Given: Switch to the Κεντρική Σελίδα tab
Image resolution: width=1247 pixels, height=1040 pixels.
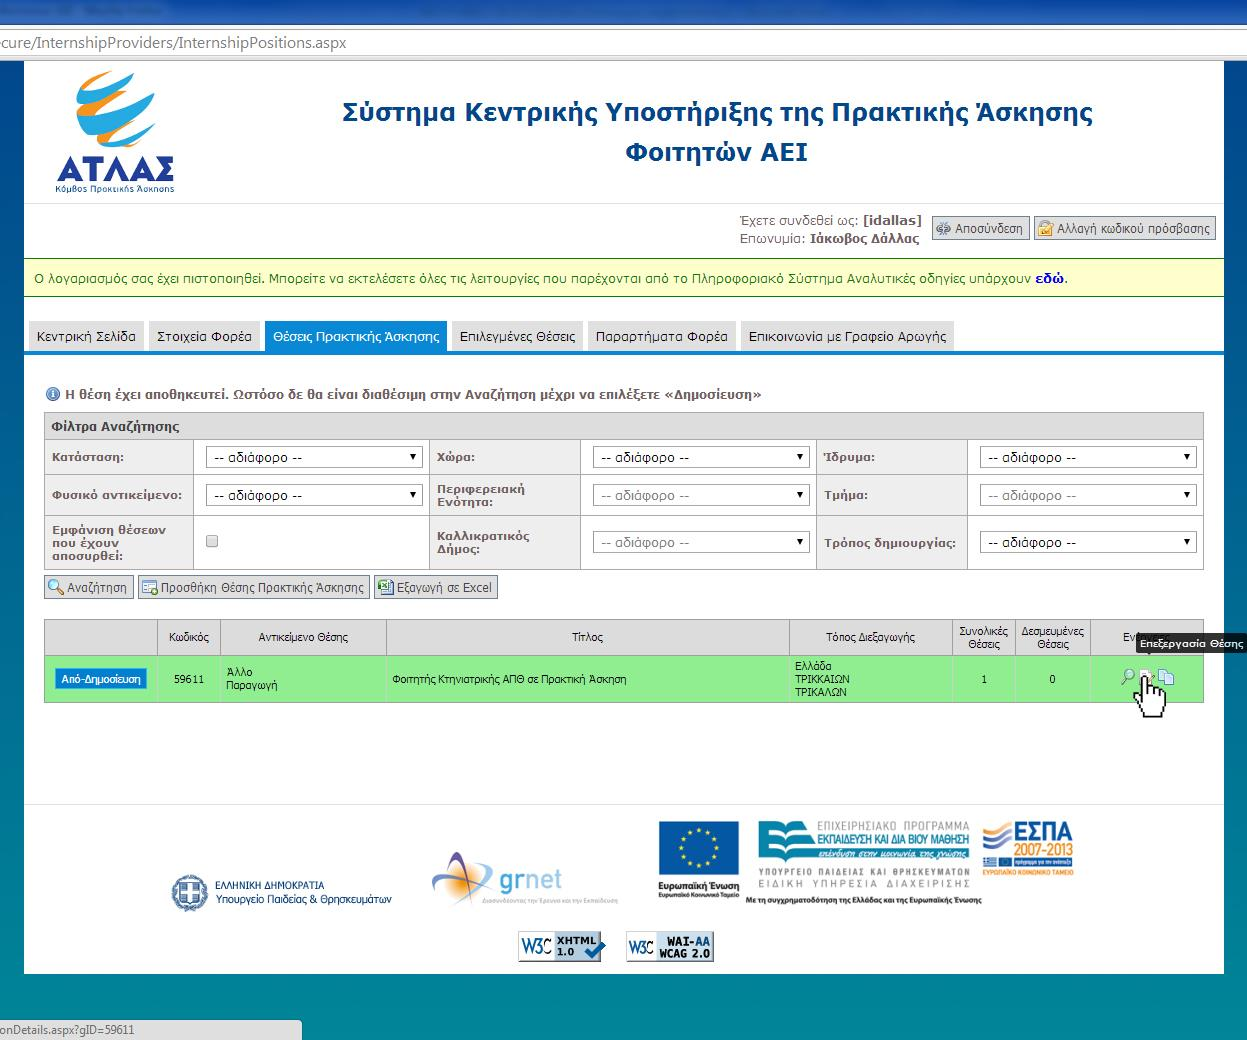Looking at the screenshot, I should 86,336.
